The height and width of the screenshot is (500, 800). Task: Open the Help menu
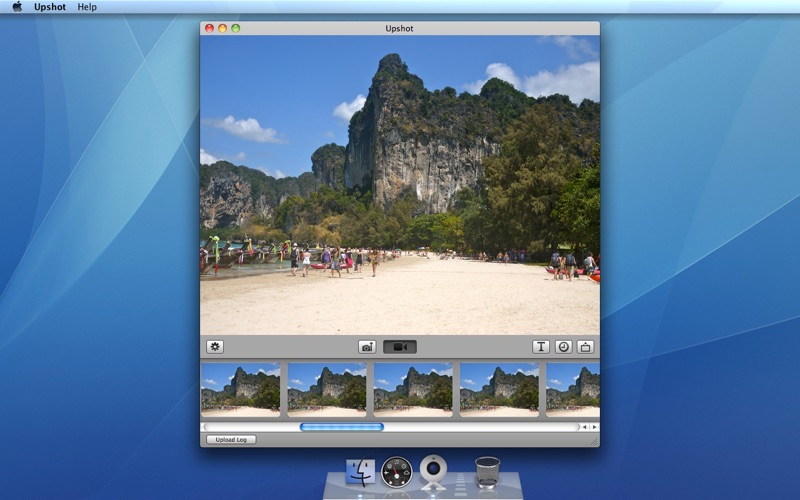pos(87,7)
